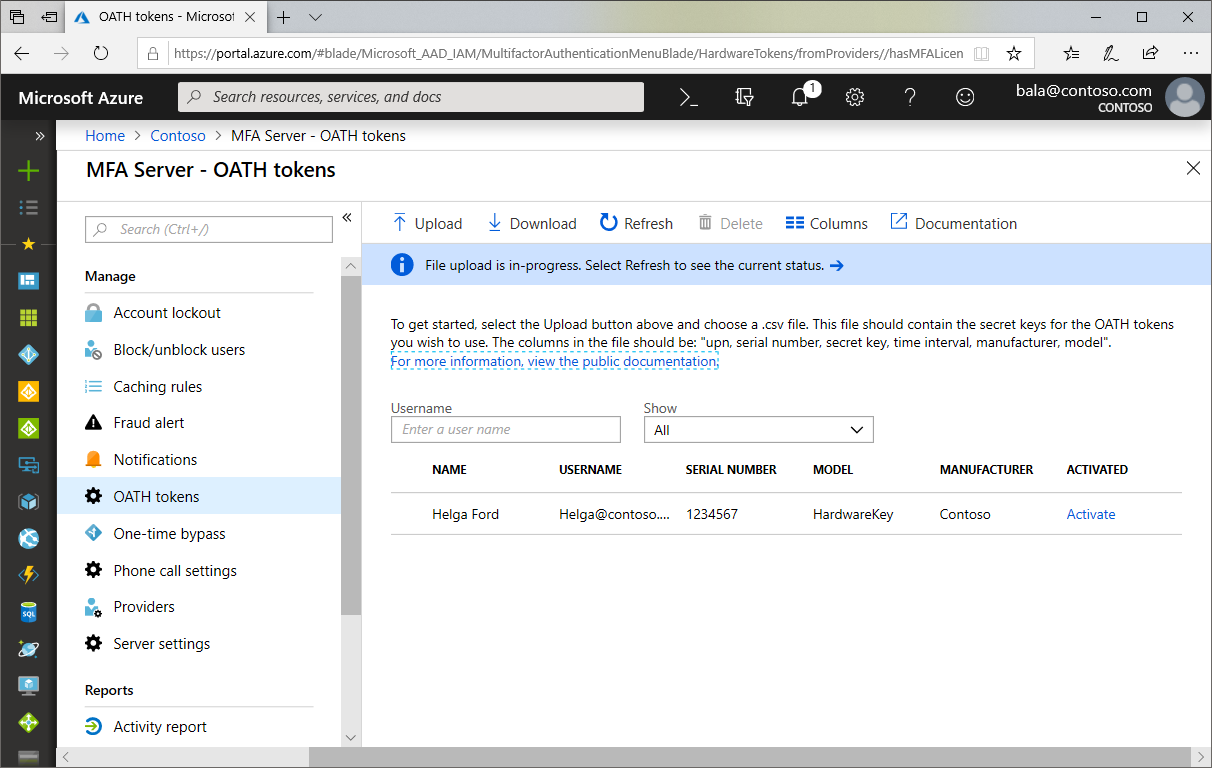
Task: Open the Columns chooser
Action: tap(826, 223)
